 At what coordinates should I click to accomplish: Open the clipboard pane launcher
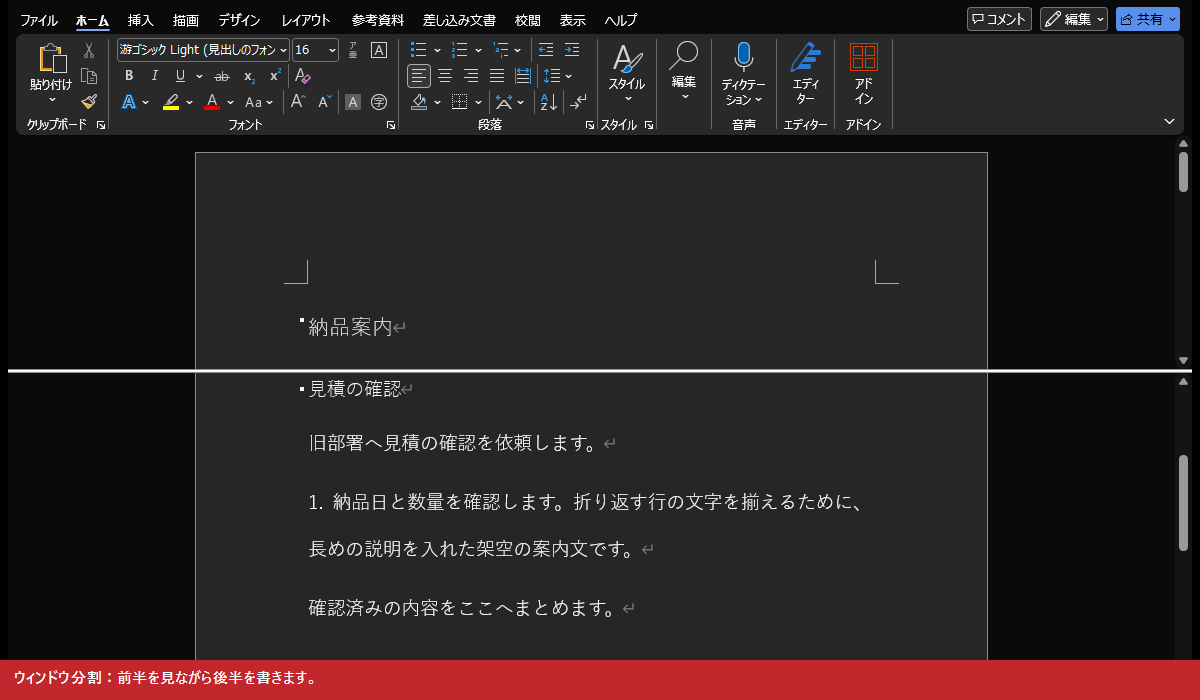pos(101,125)
